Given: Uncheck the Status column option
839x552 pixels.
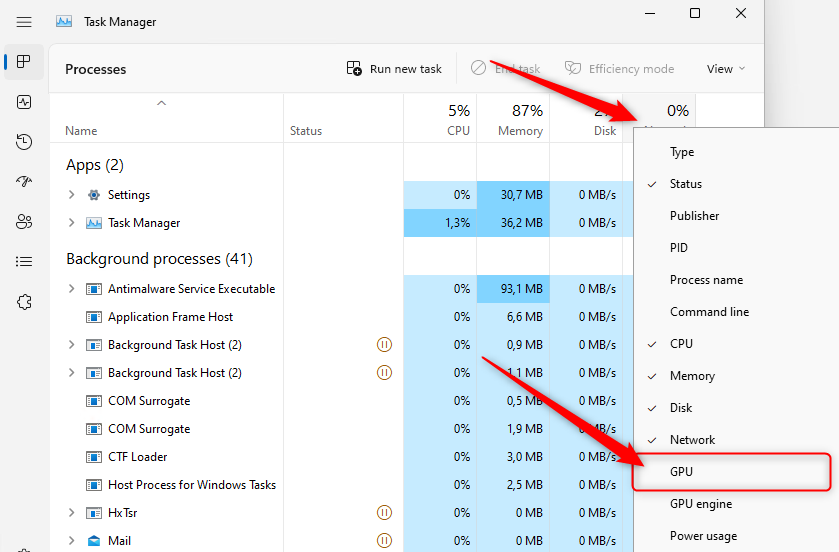Looking at the screenshot, I should 686,184.
